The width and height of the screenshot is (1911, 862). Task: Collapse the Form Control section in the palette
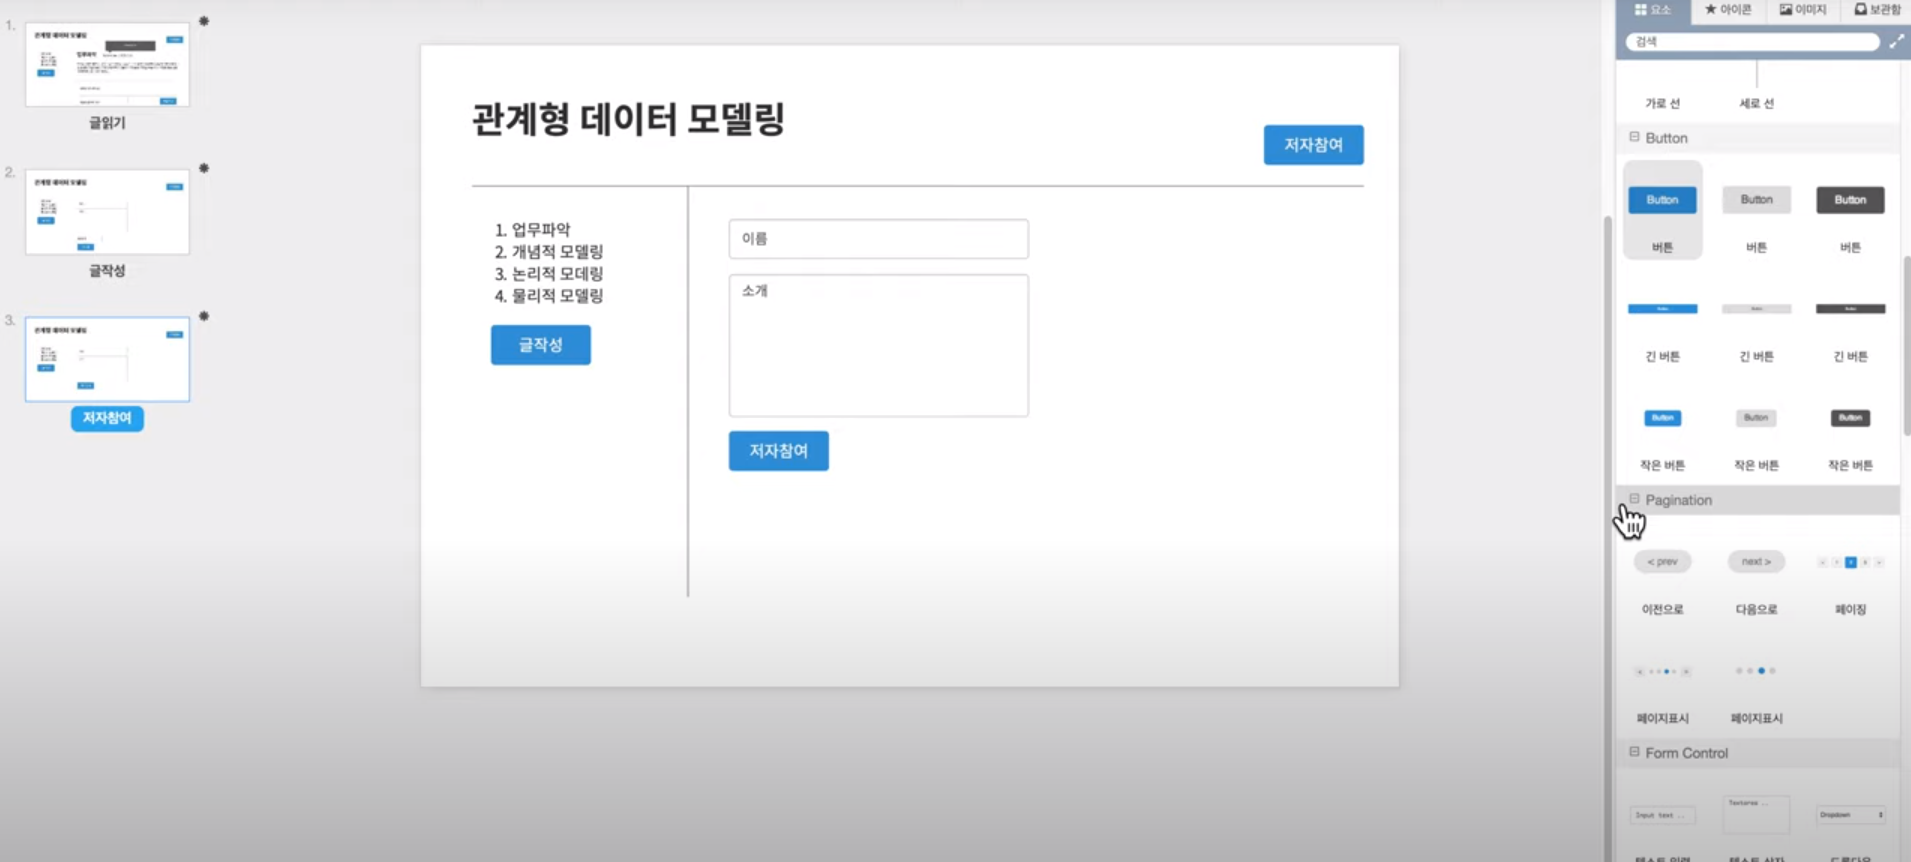[x=1634, y=752]
